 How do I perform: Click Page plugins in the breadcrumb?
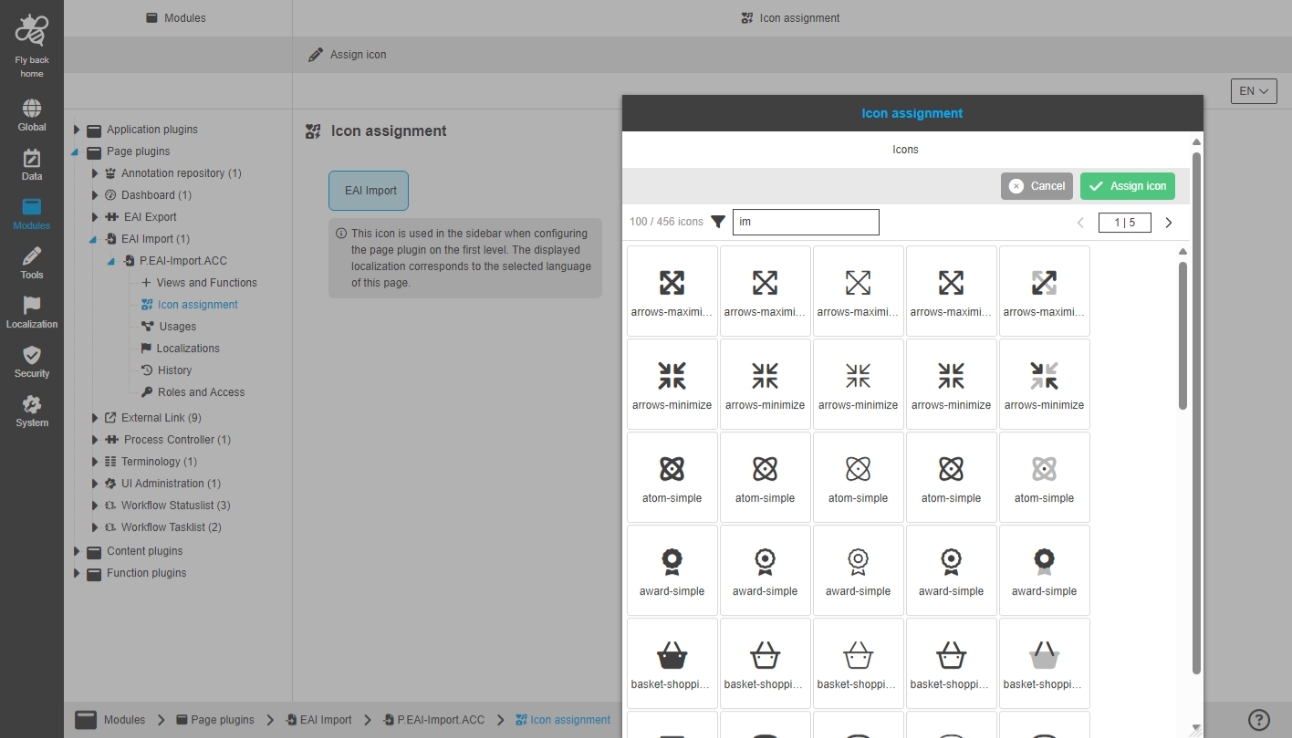215,720
